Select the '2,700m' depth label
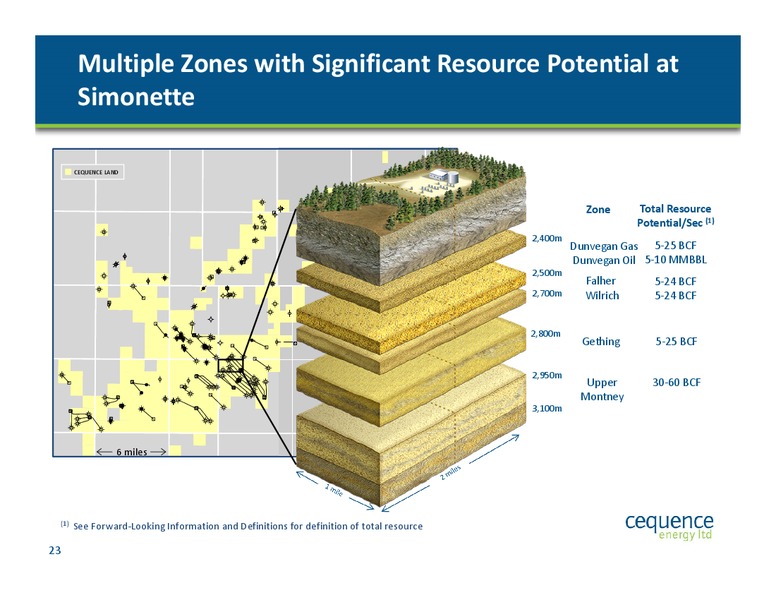 [x=547, y=293]
